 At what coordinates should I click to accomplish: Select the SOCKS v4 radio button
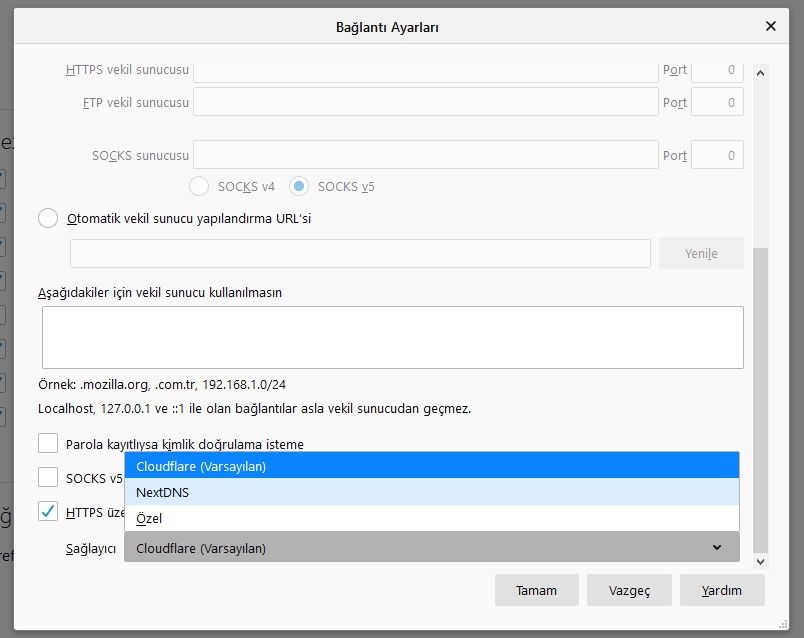[x=198, y=186]
